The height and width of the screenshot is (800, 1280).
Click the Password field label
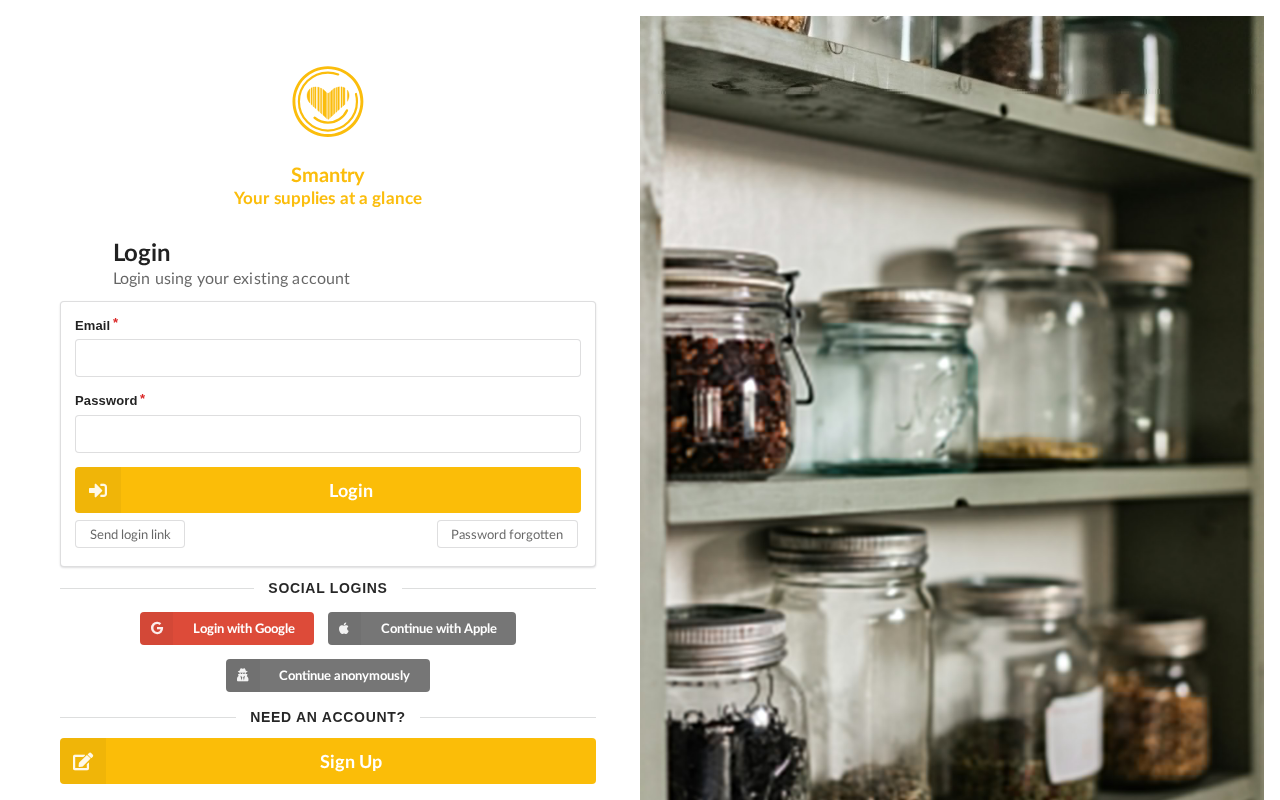coord(106,400)
